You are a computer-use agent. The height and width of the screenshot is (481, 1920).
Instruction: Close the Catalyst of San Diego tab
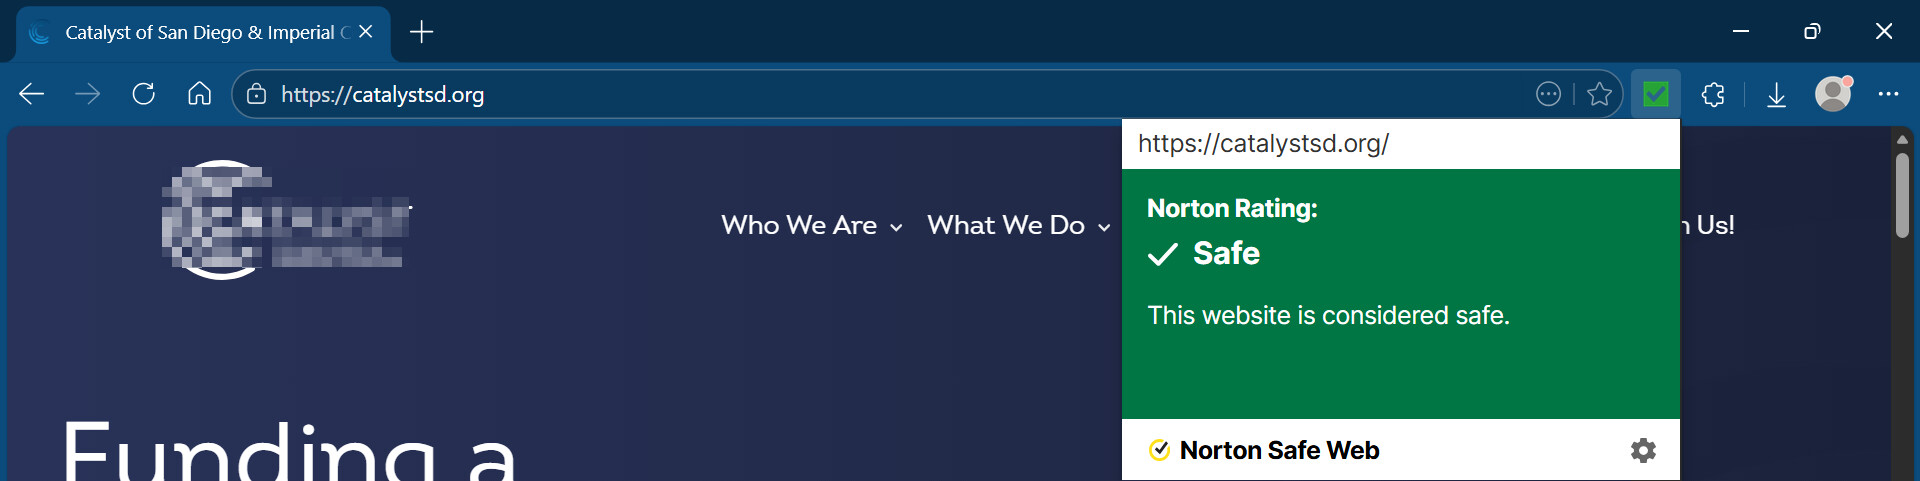coord(366,32)
